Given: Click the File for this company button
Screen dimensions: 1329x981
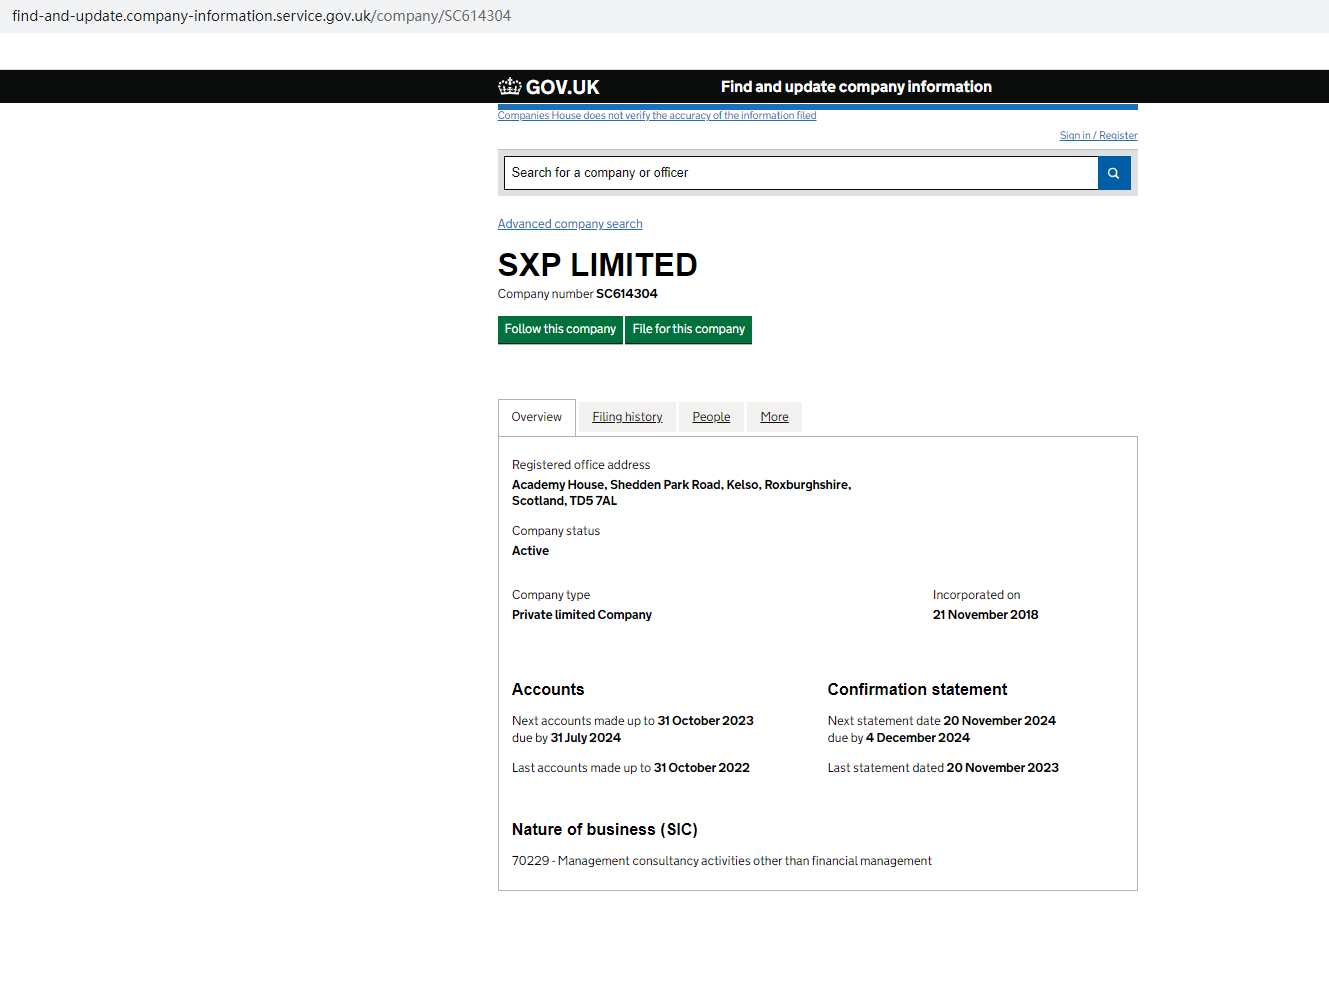Looking at the screenshot, I should [689, 329].
